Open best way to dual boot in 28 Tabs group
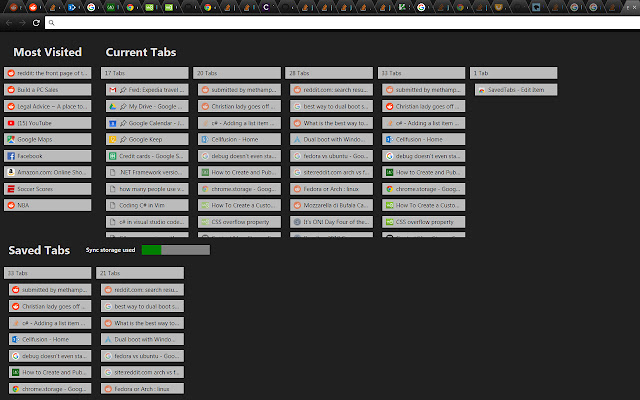 [332, 106]
